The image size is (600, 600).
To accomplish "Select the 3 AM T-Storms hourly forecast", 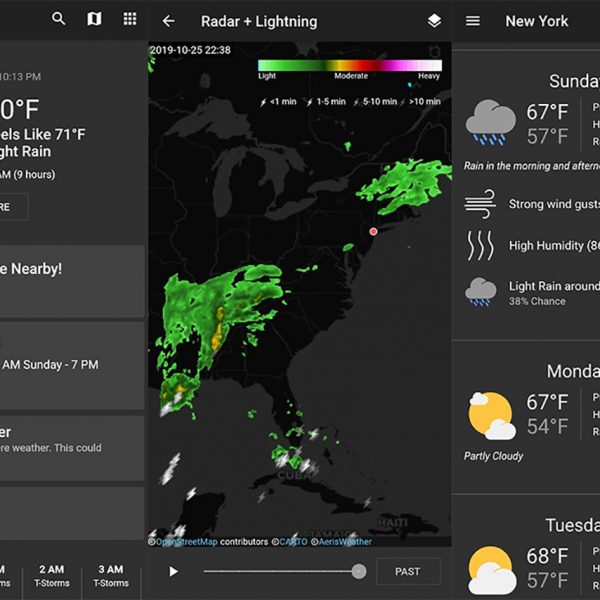I will tap(111, 576).
